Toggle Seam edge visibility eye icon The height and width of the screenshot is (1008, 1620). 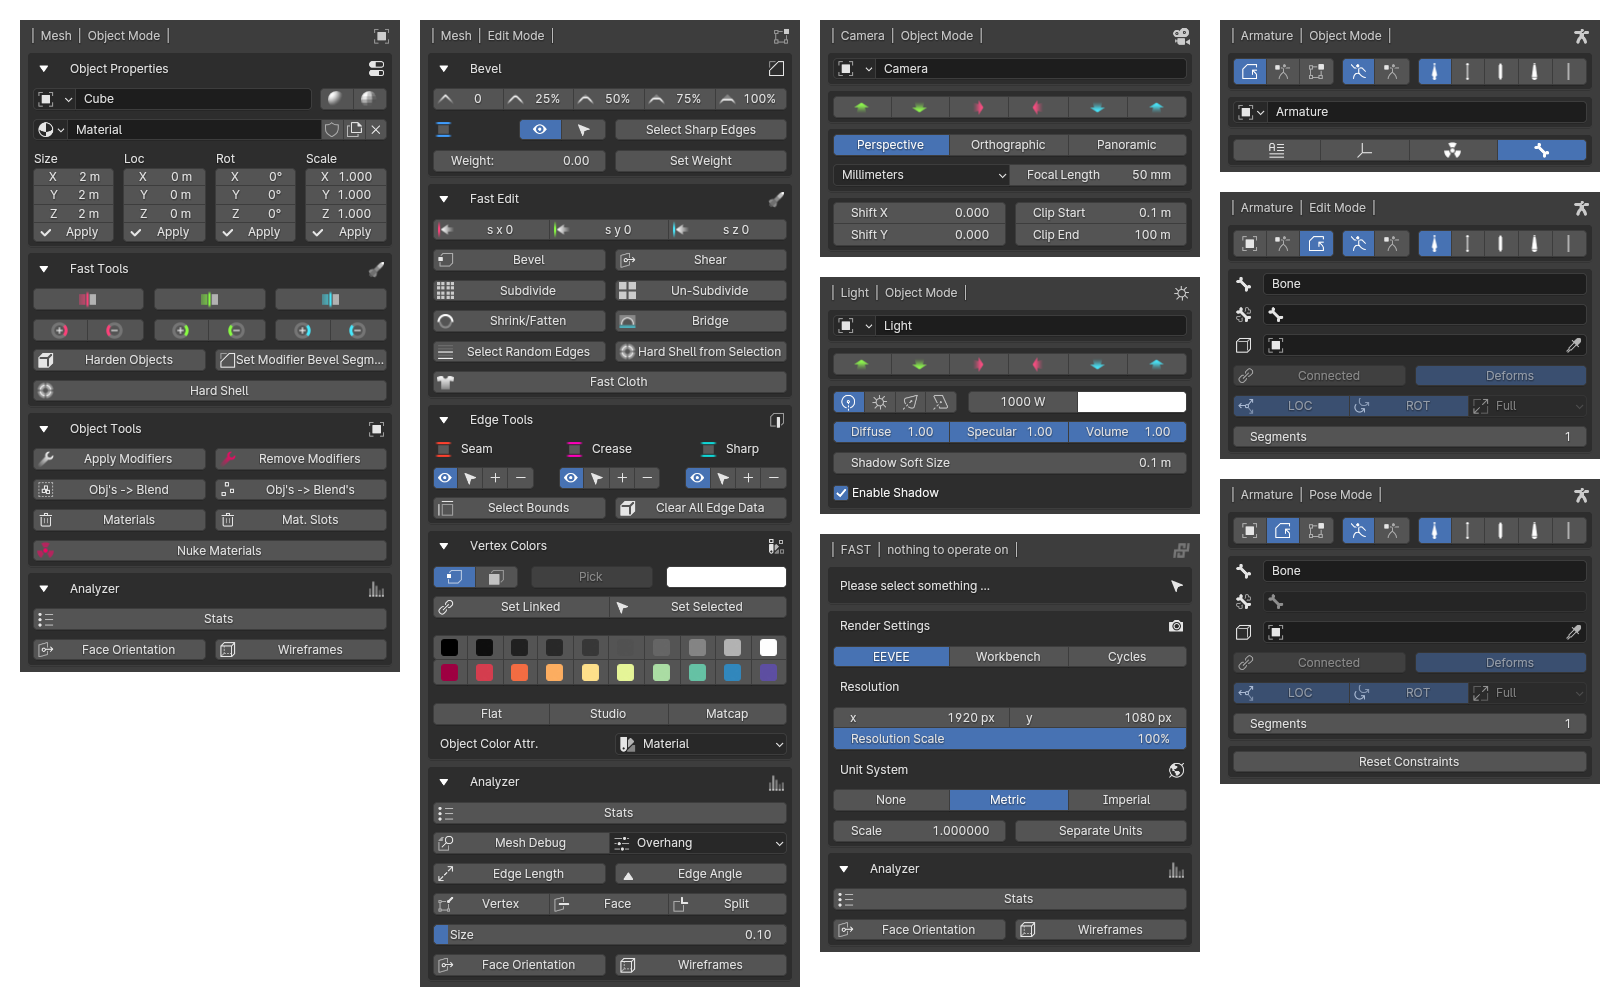coord(445,478)
